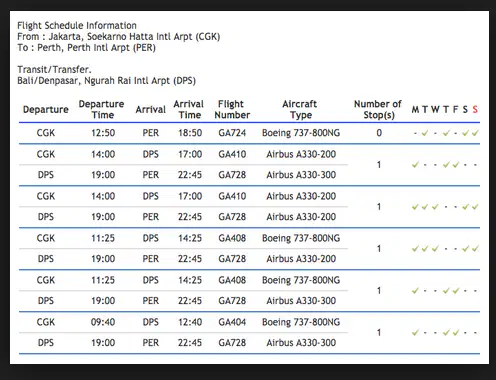Click the Monday M day label
496x380 pixels.
coord(415,109)
